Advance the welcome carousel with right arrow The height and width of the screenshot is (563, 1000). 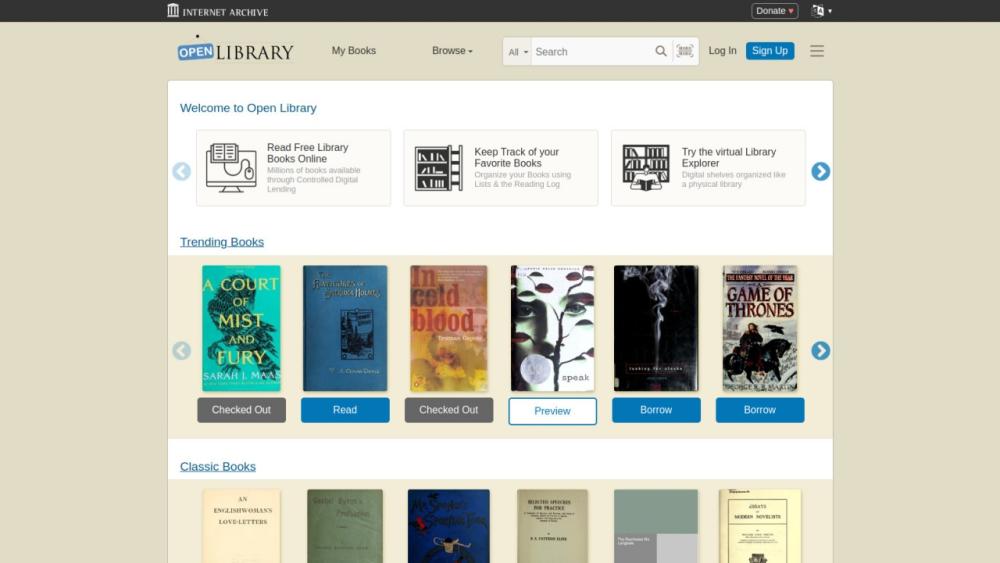pos(820,172)
